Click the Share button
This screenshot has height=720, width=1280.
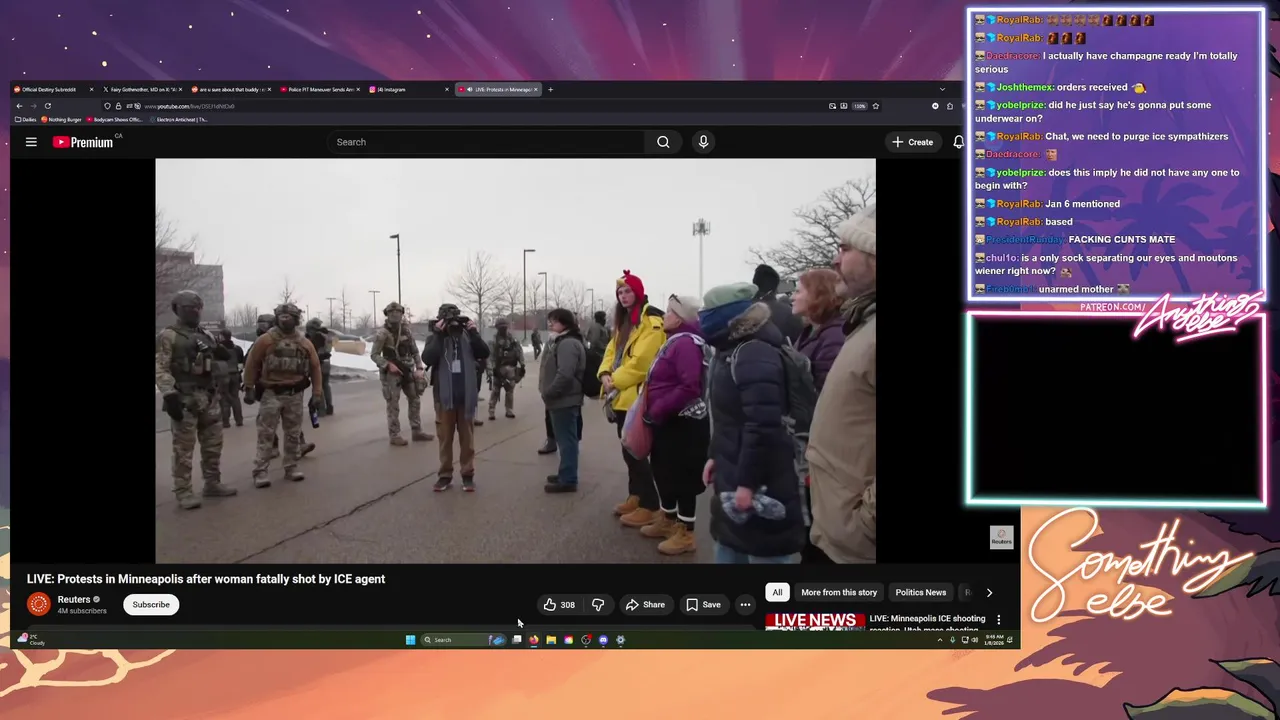pyautogui.click(x=645, y=605)
